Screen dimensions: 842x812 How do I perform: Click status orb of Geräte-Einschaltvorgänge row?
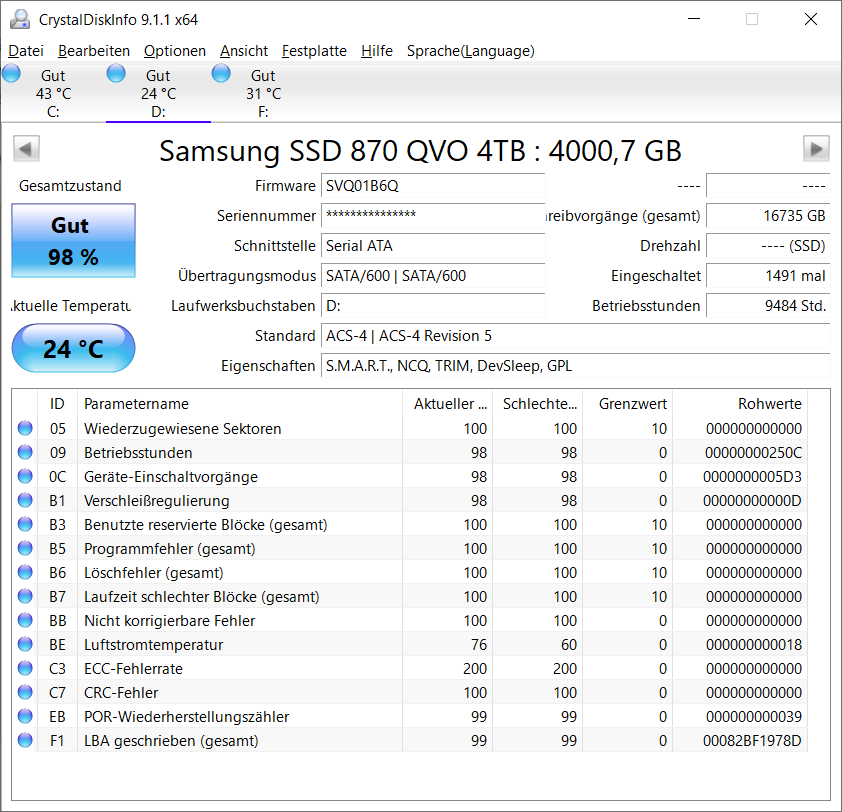pyautogui.click(x=25, y=476)
